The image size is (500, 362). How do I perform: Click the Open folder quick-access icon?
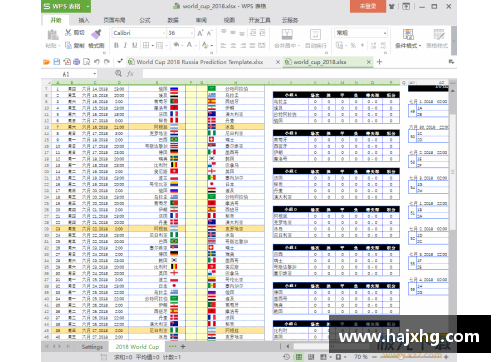click(x=46, y=62)
